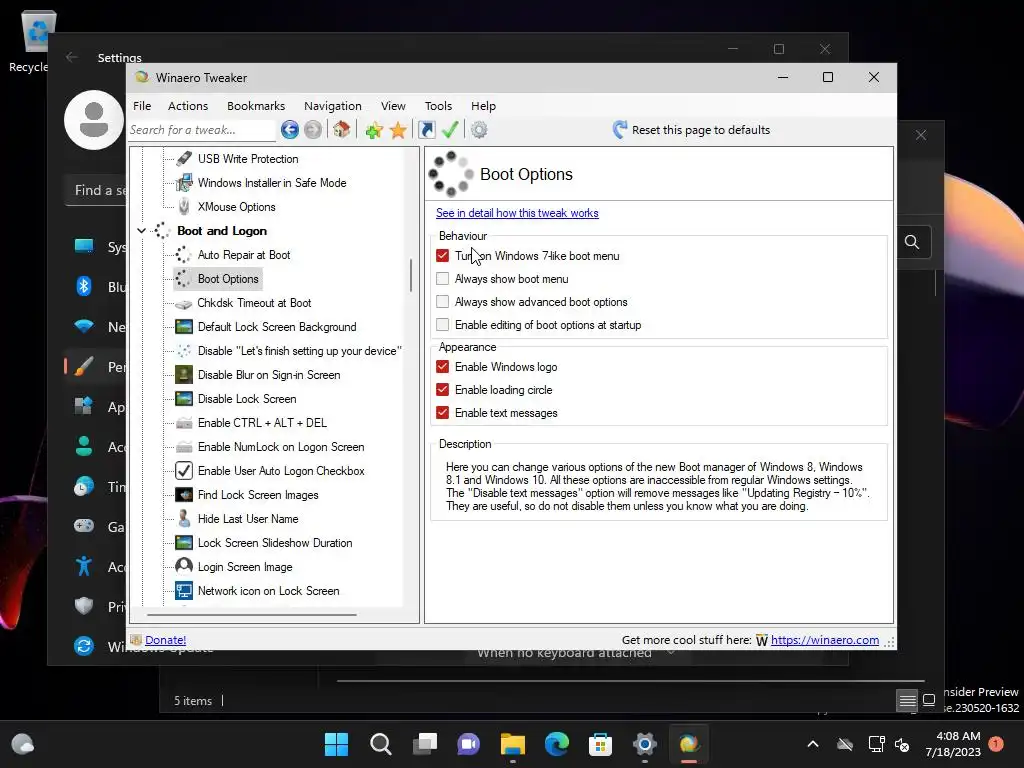Uncheck Enable text messages

tap(443, 412)
